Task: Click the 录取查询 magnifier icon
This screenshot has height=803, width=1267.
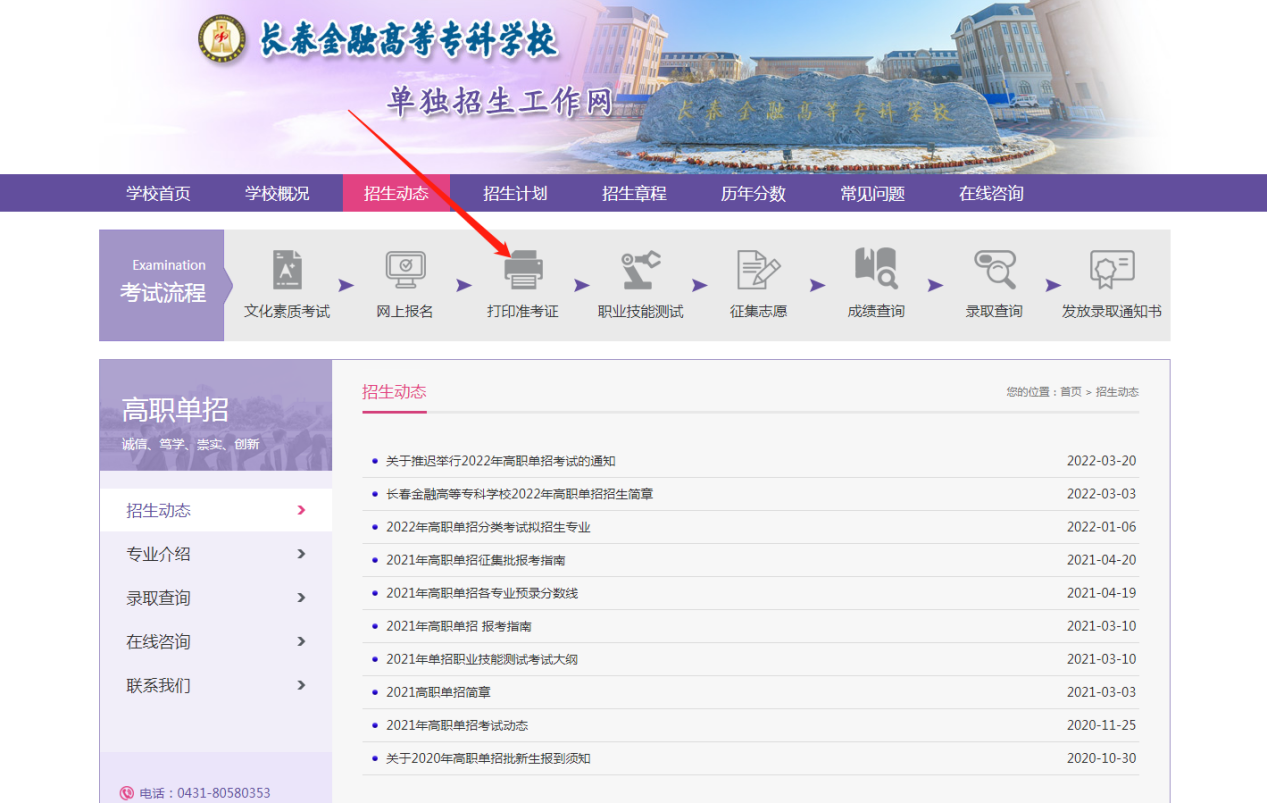Action: pos(994,270)
